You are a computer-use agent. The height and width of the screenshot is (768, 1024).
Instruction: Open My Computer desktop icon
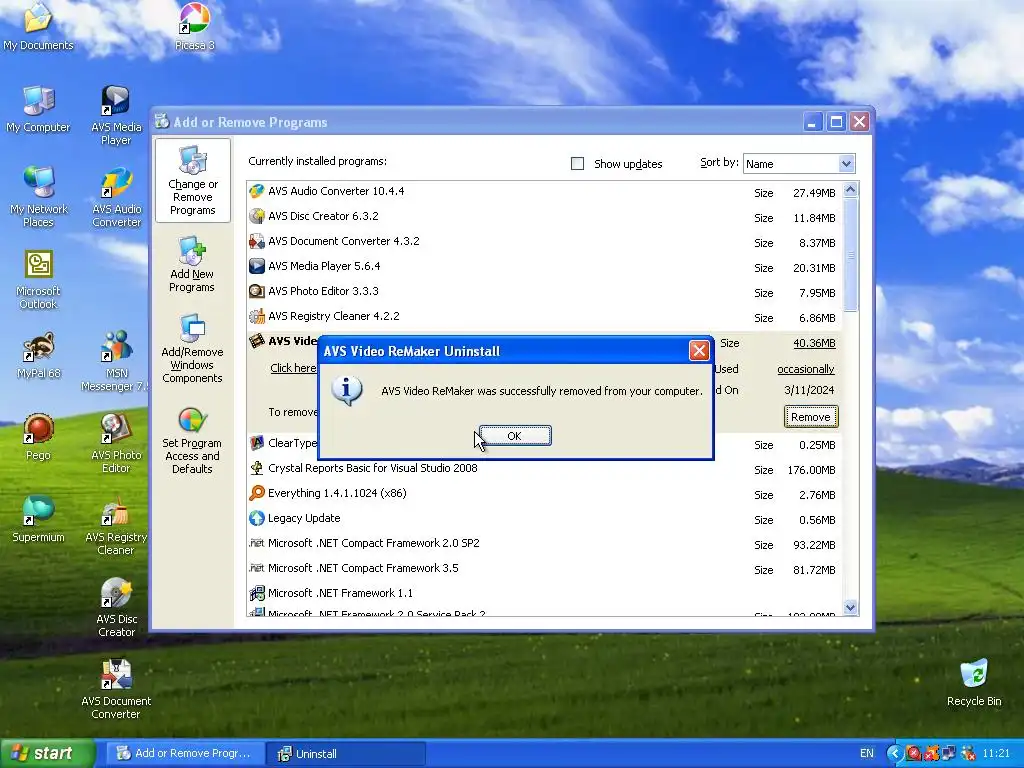(x=38, y=109)
